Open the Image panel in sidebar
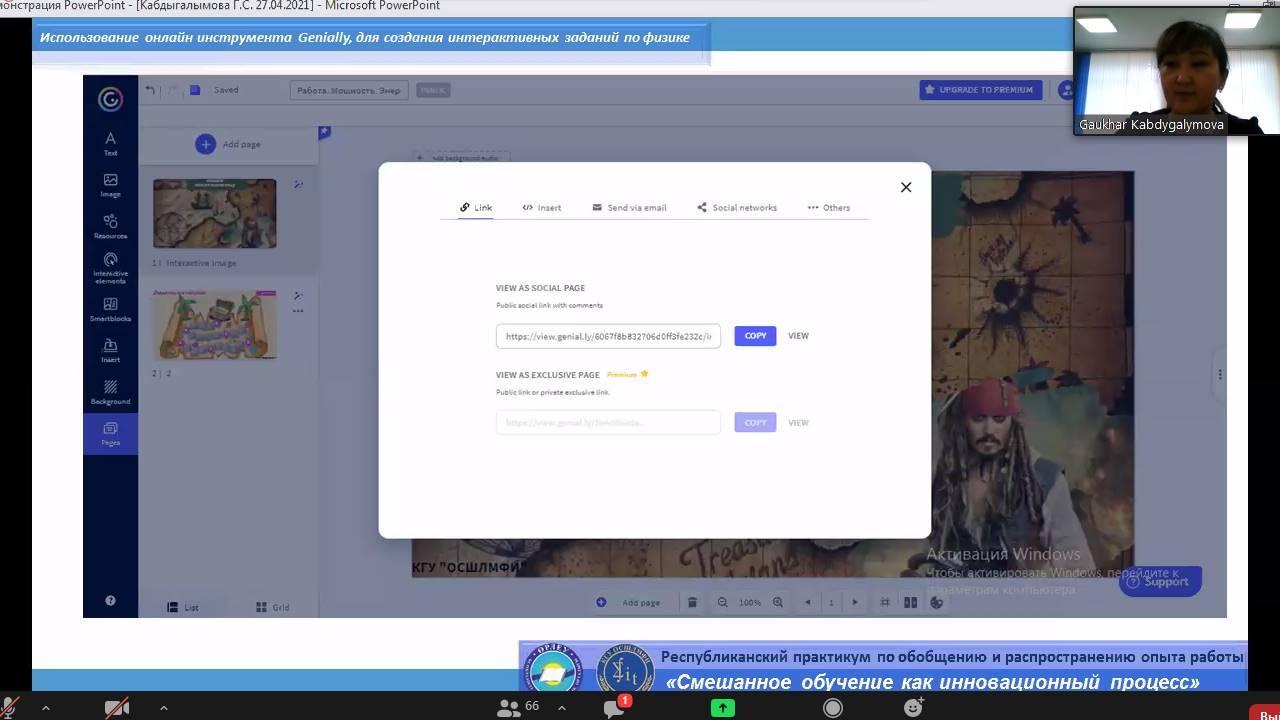 [x=110, y=185]
